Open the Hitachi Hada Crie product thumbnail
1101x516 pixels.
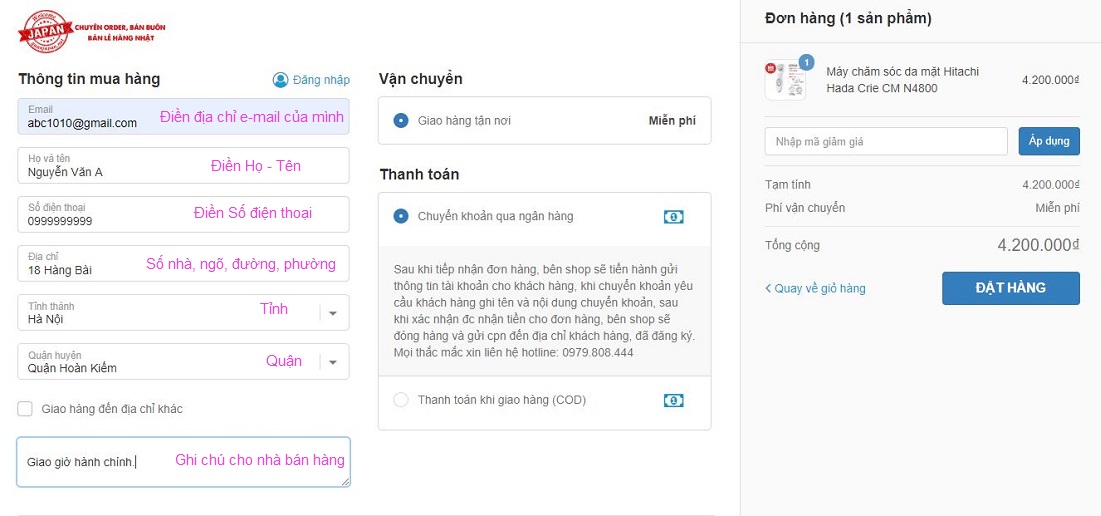tap(785, 80)
